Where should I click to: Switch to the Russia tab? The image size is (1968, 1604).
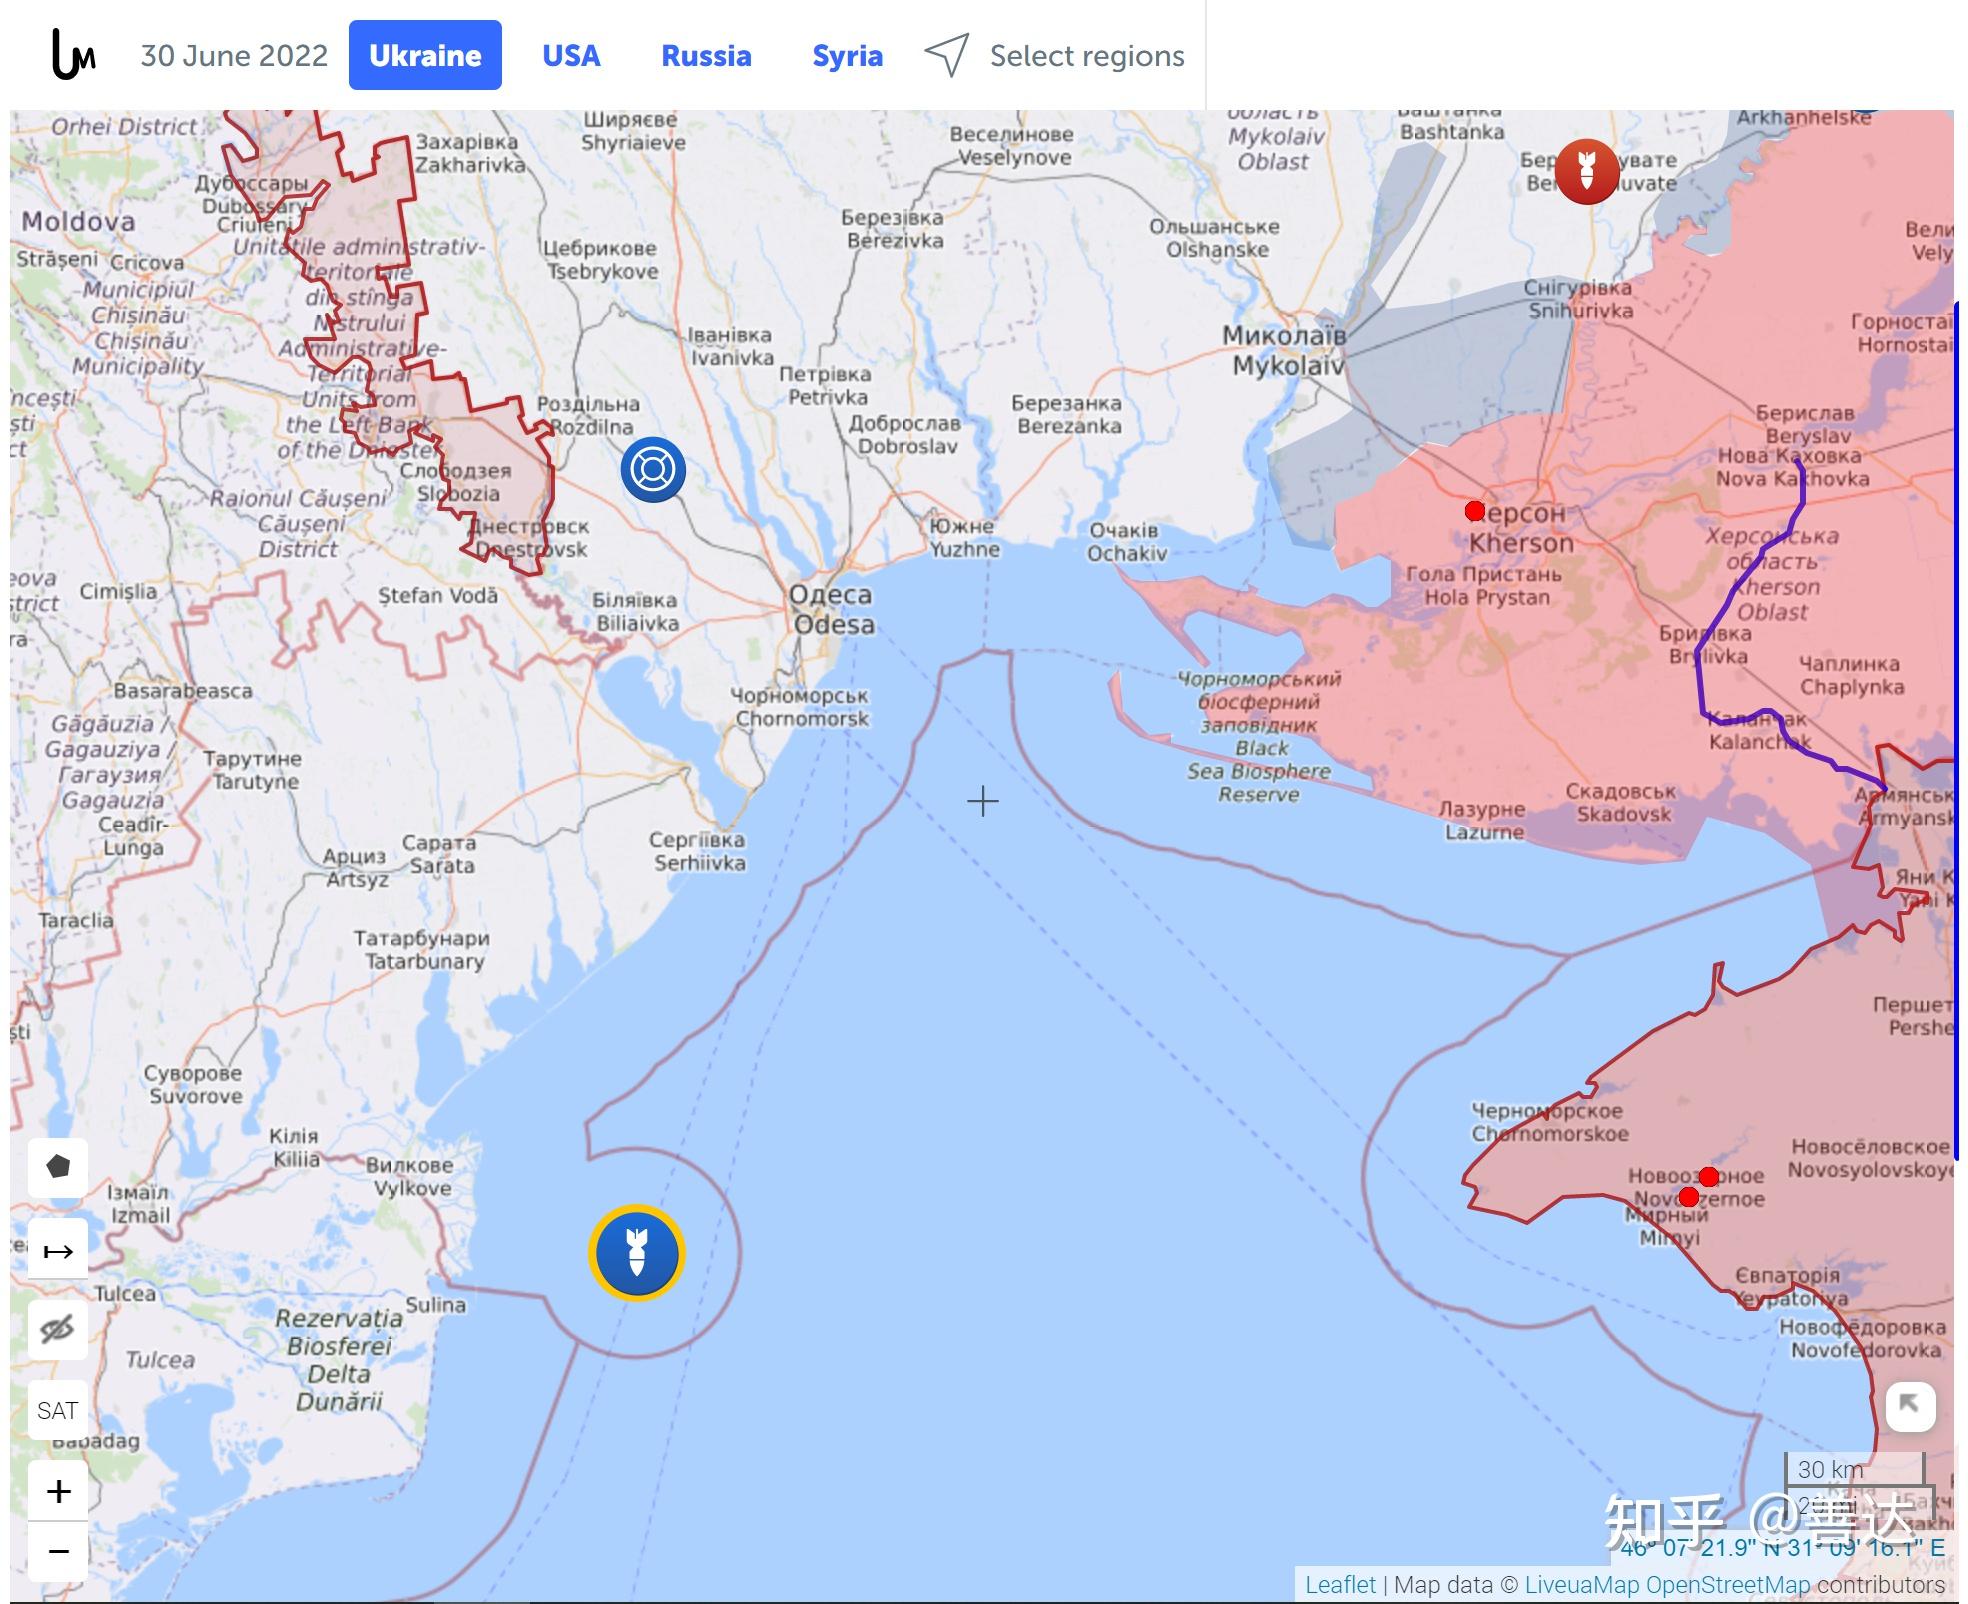706,55
